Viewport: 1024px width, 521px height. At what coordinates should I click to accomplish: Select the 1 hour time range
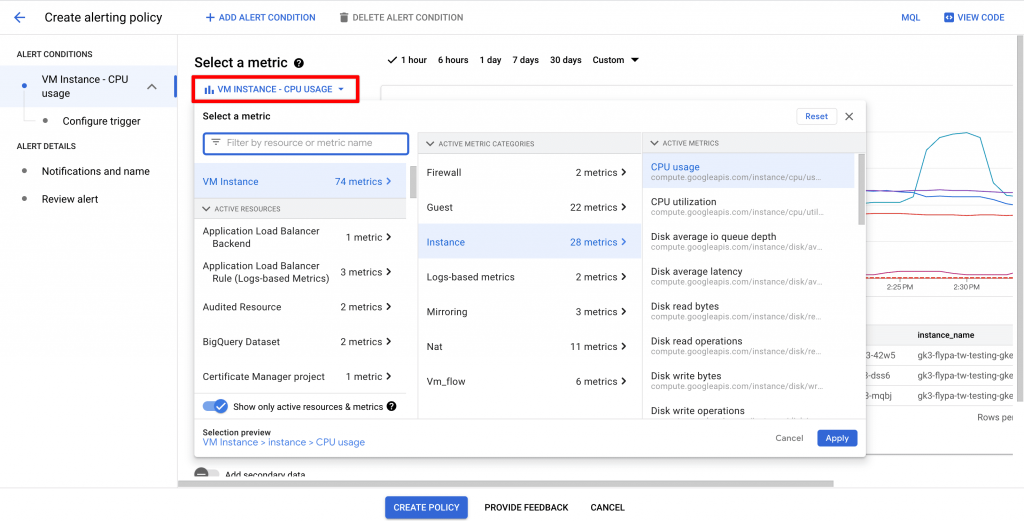point(407,60)
